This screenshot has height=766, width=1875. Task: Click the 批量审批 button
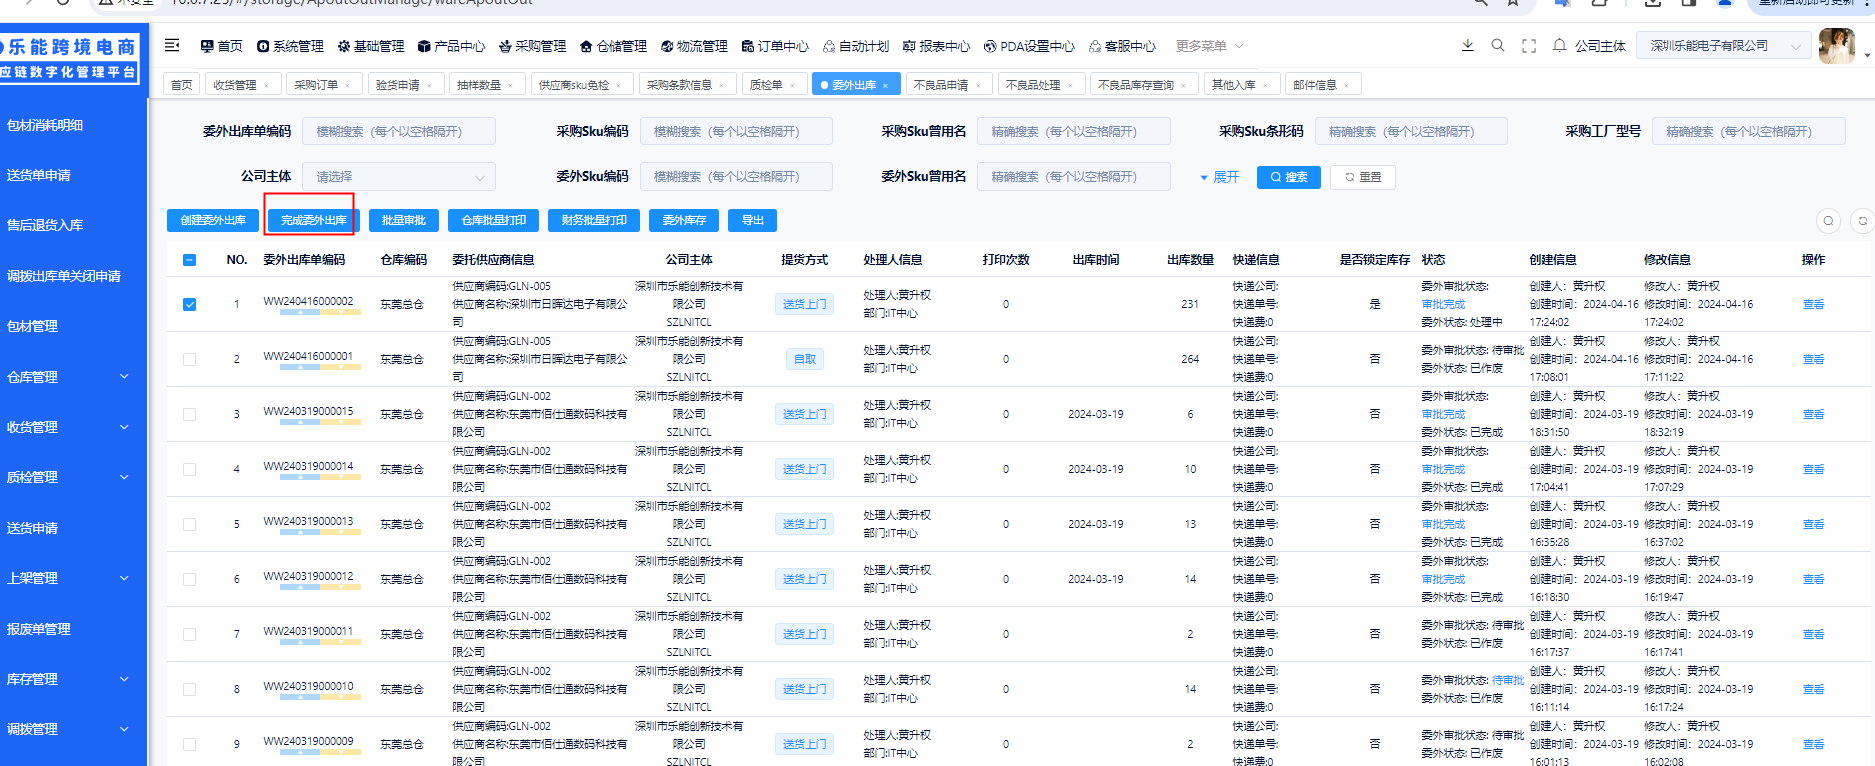pyautogui.click(x=404, y=220)
